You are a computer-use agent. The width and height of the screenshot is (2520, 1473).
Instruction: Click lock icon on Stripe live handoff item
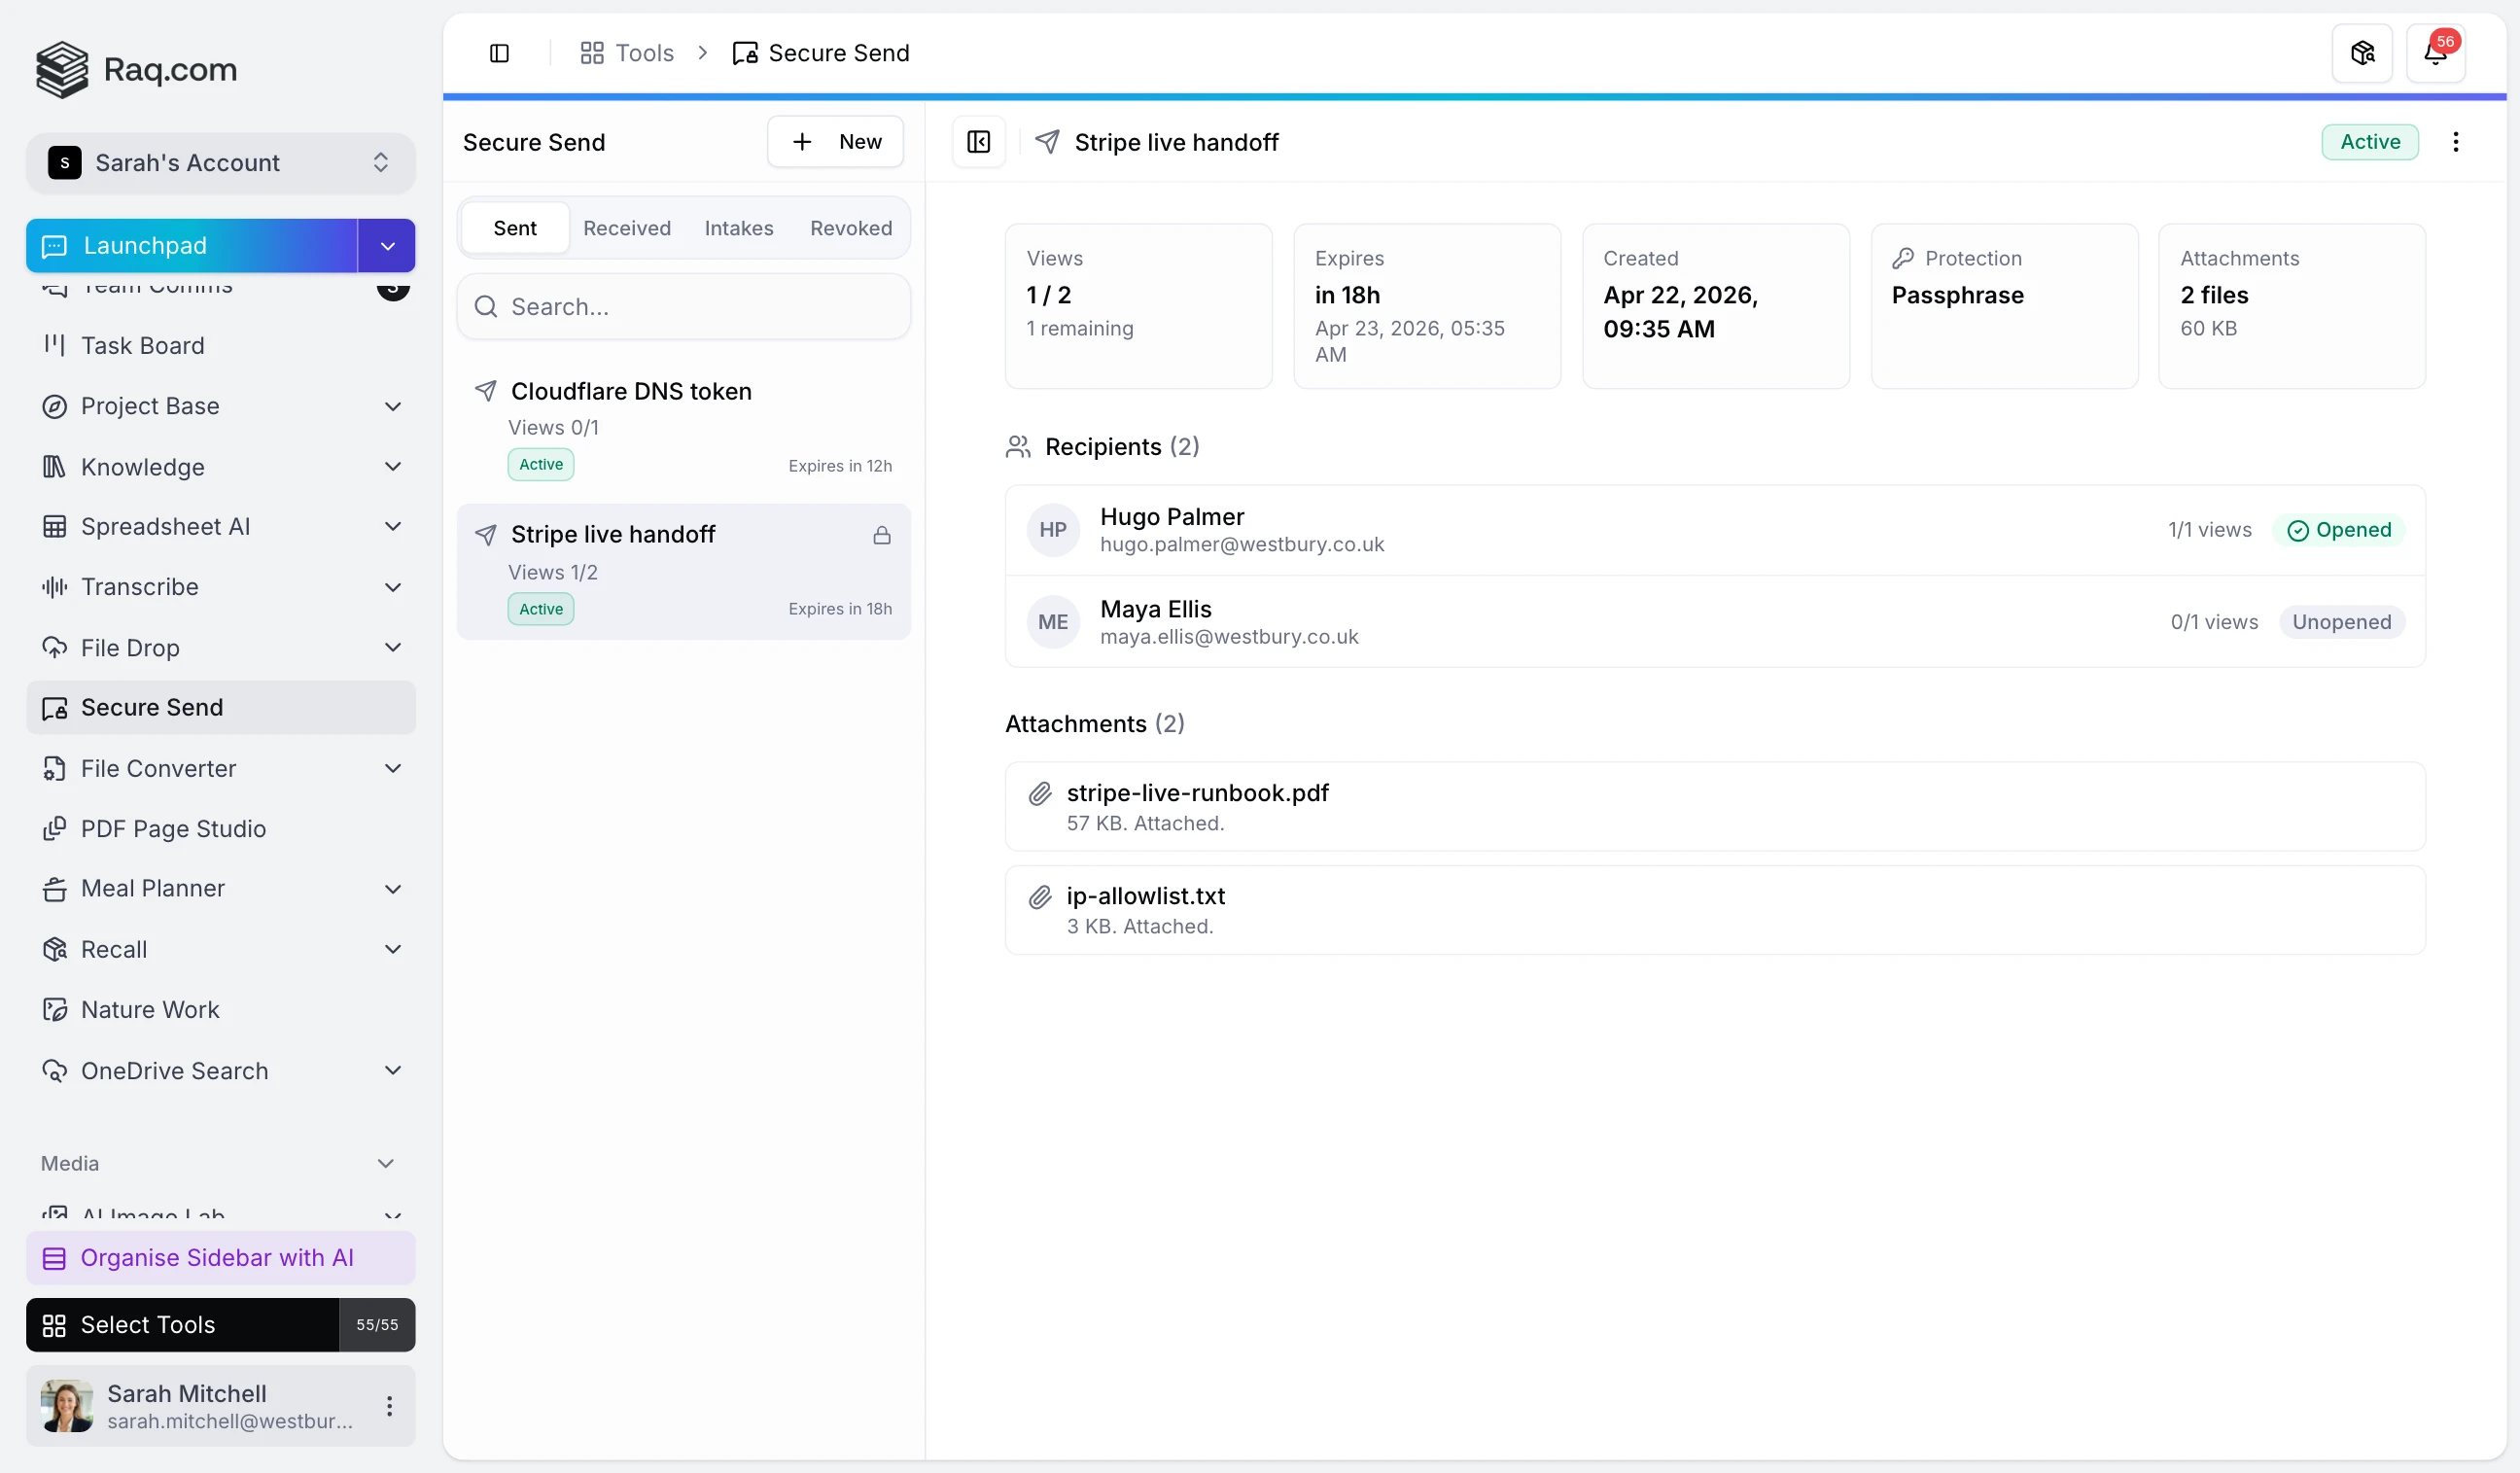881,536
